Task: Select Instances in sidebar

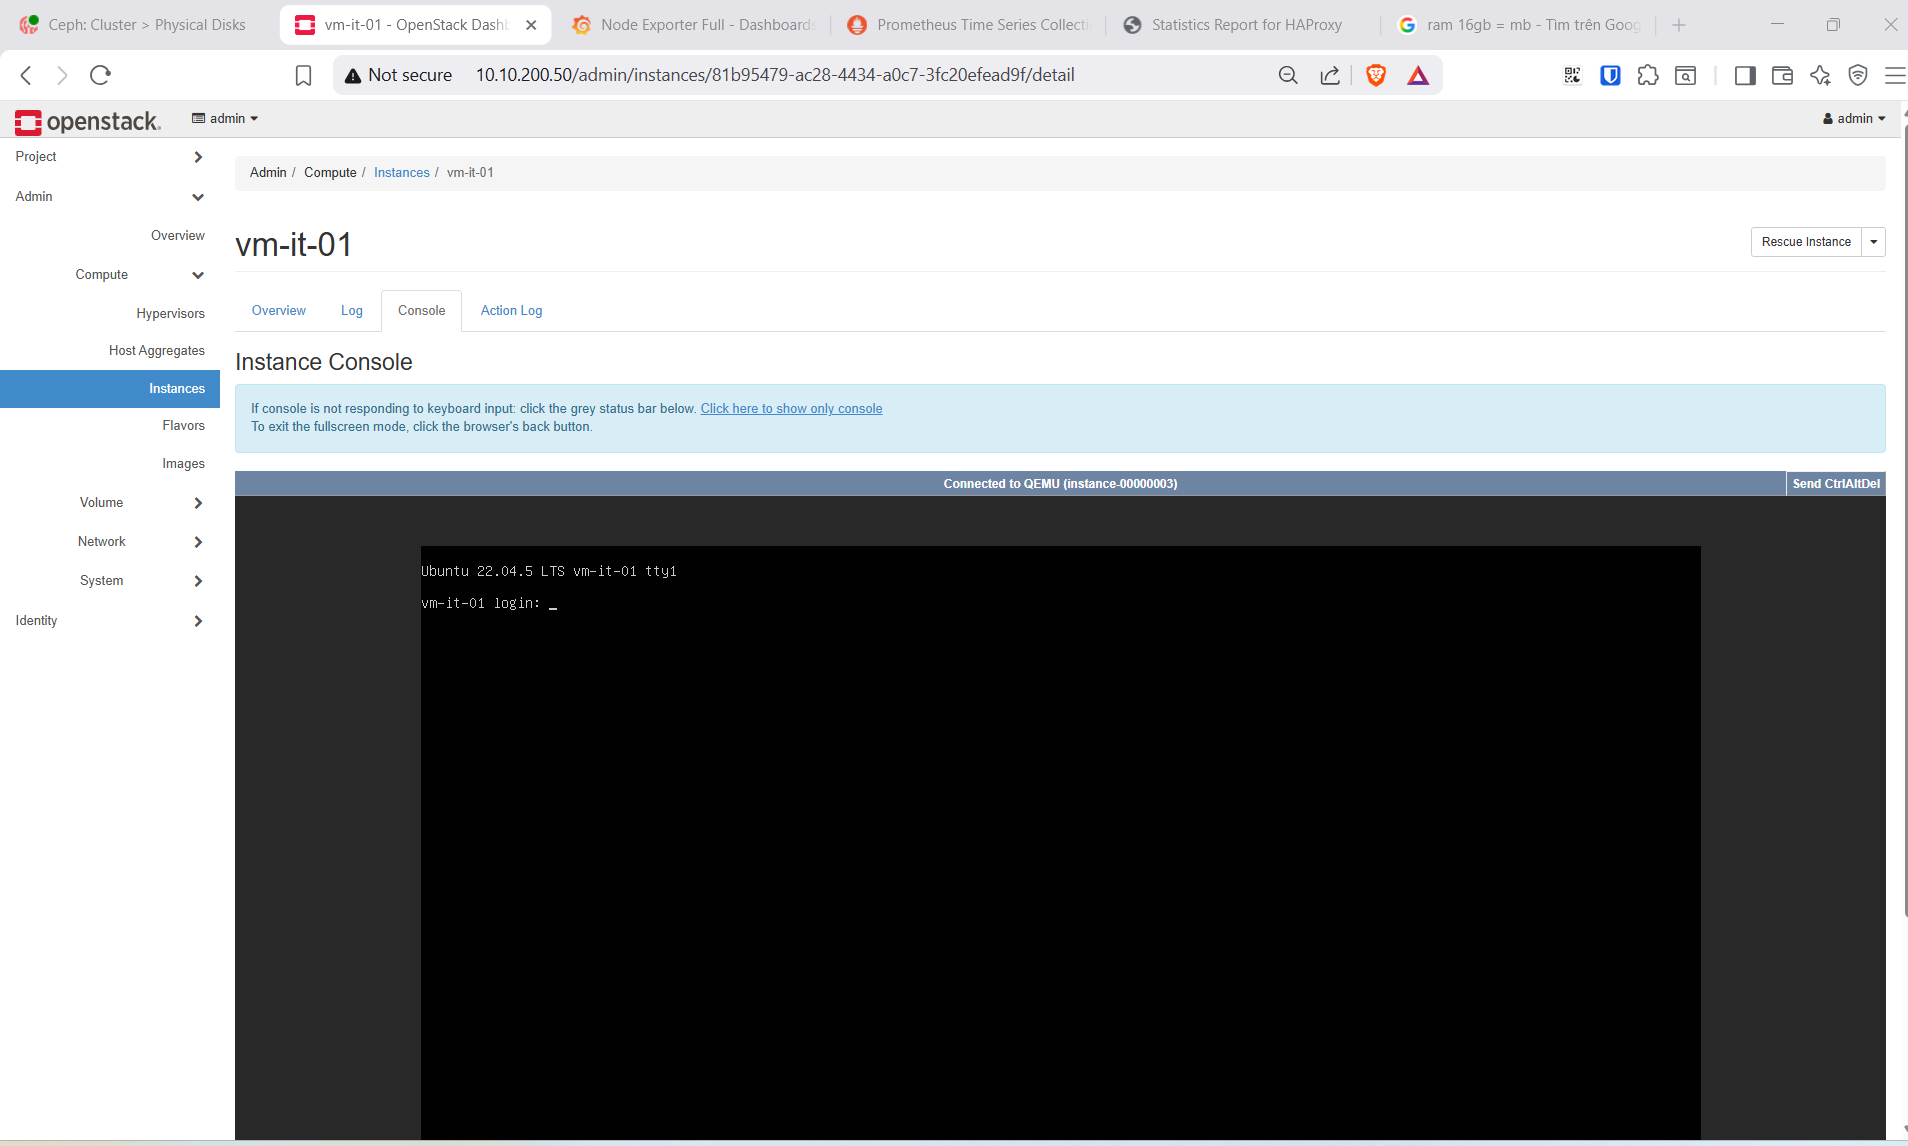Action: 110,389
